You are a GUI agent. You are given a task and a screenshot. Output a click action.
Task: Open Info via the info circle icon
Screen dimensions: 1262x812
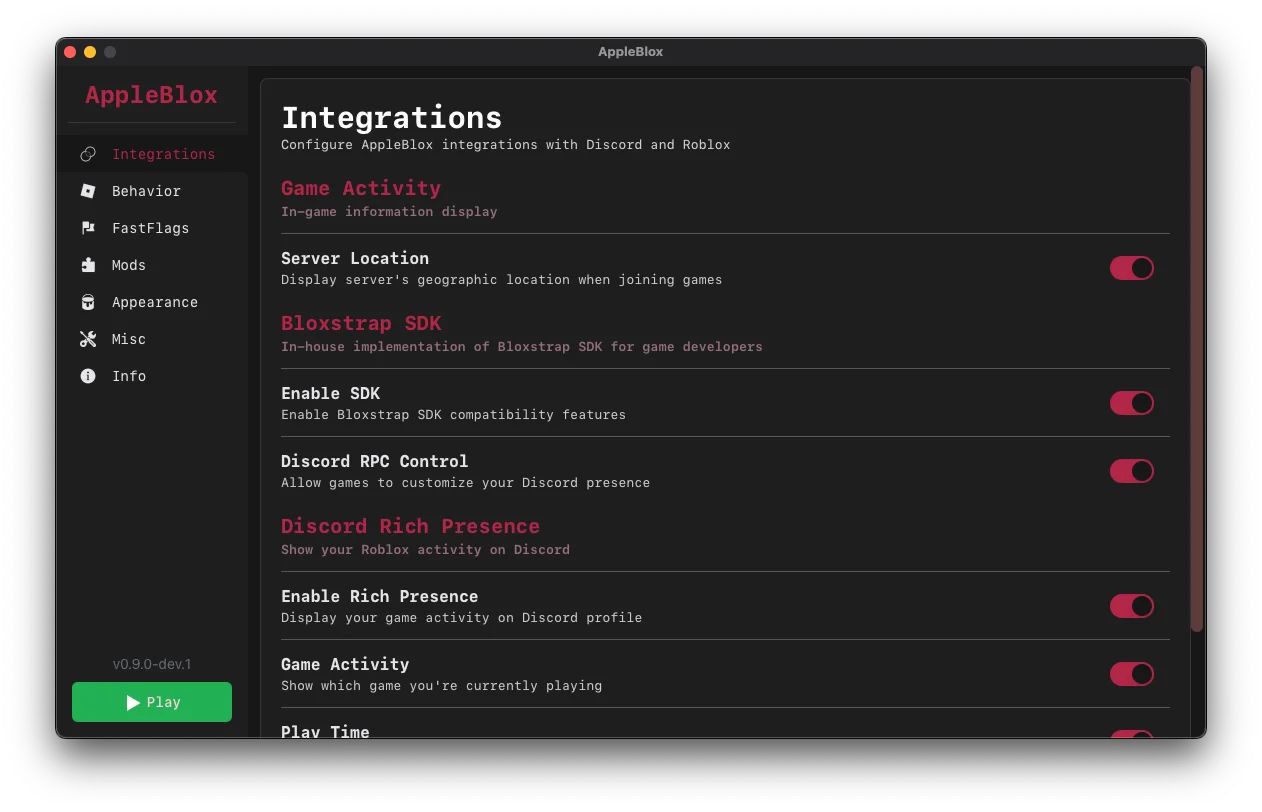(x=90, y=376)
